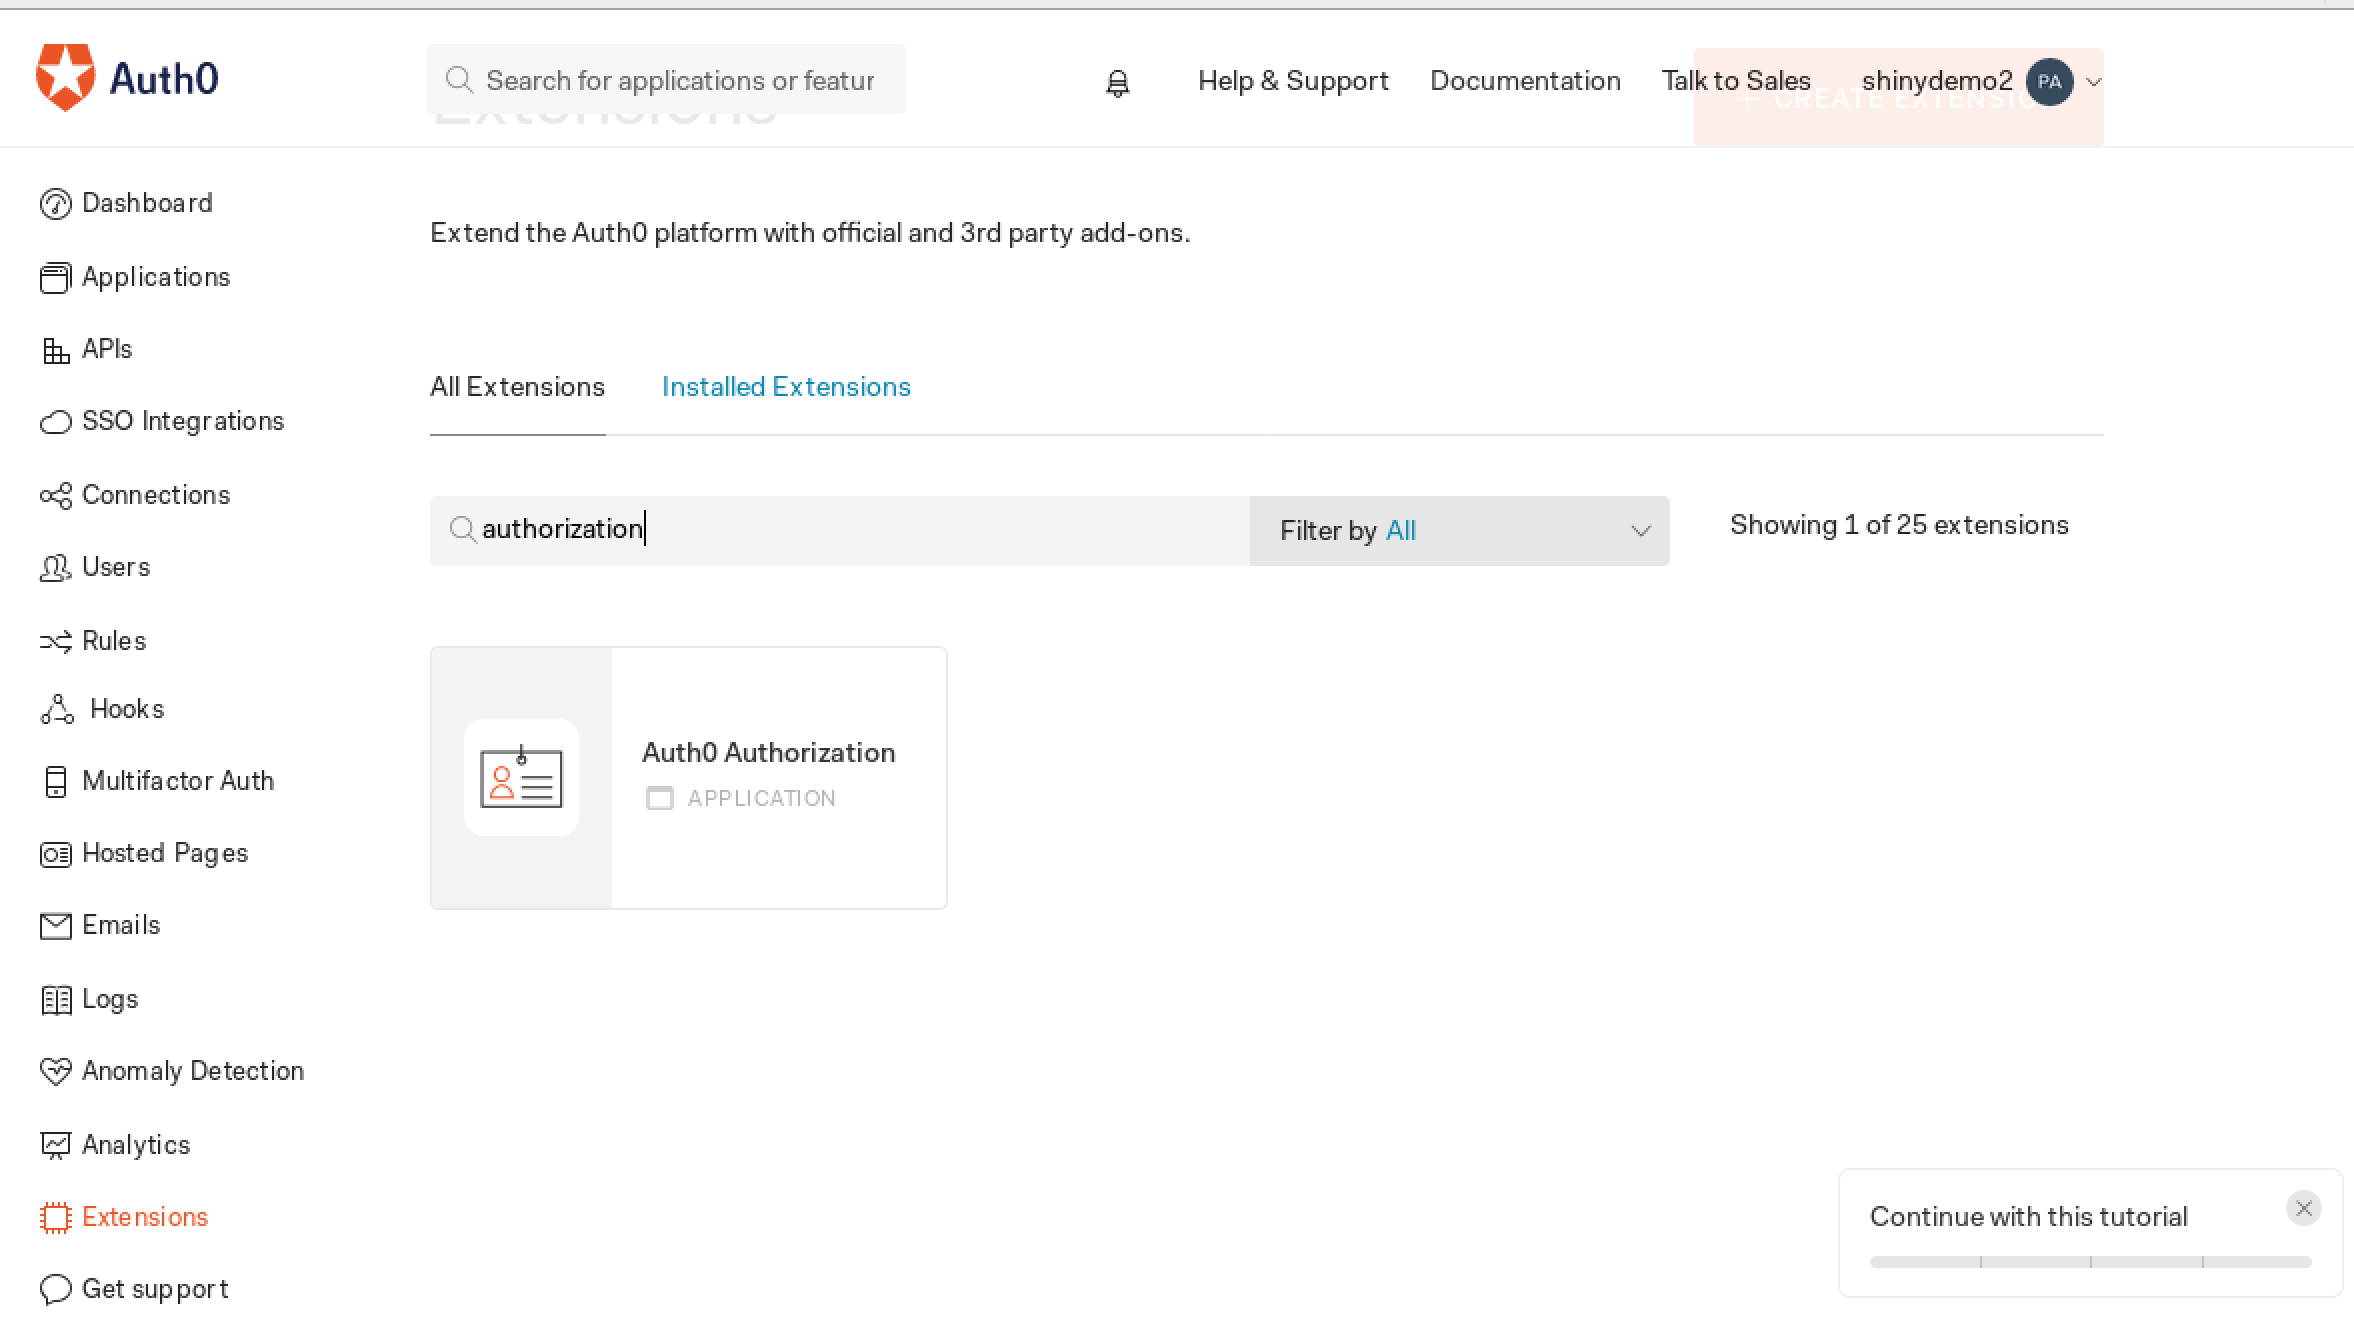
Task: Open Help & Support
Action: point(1293,81)
